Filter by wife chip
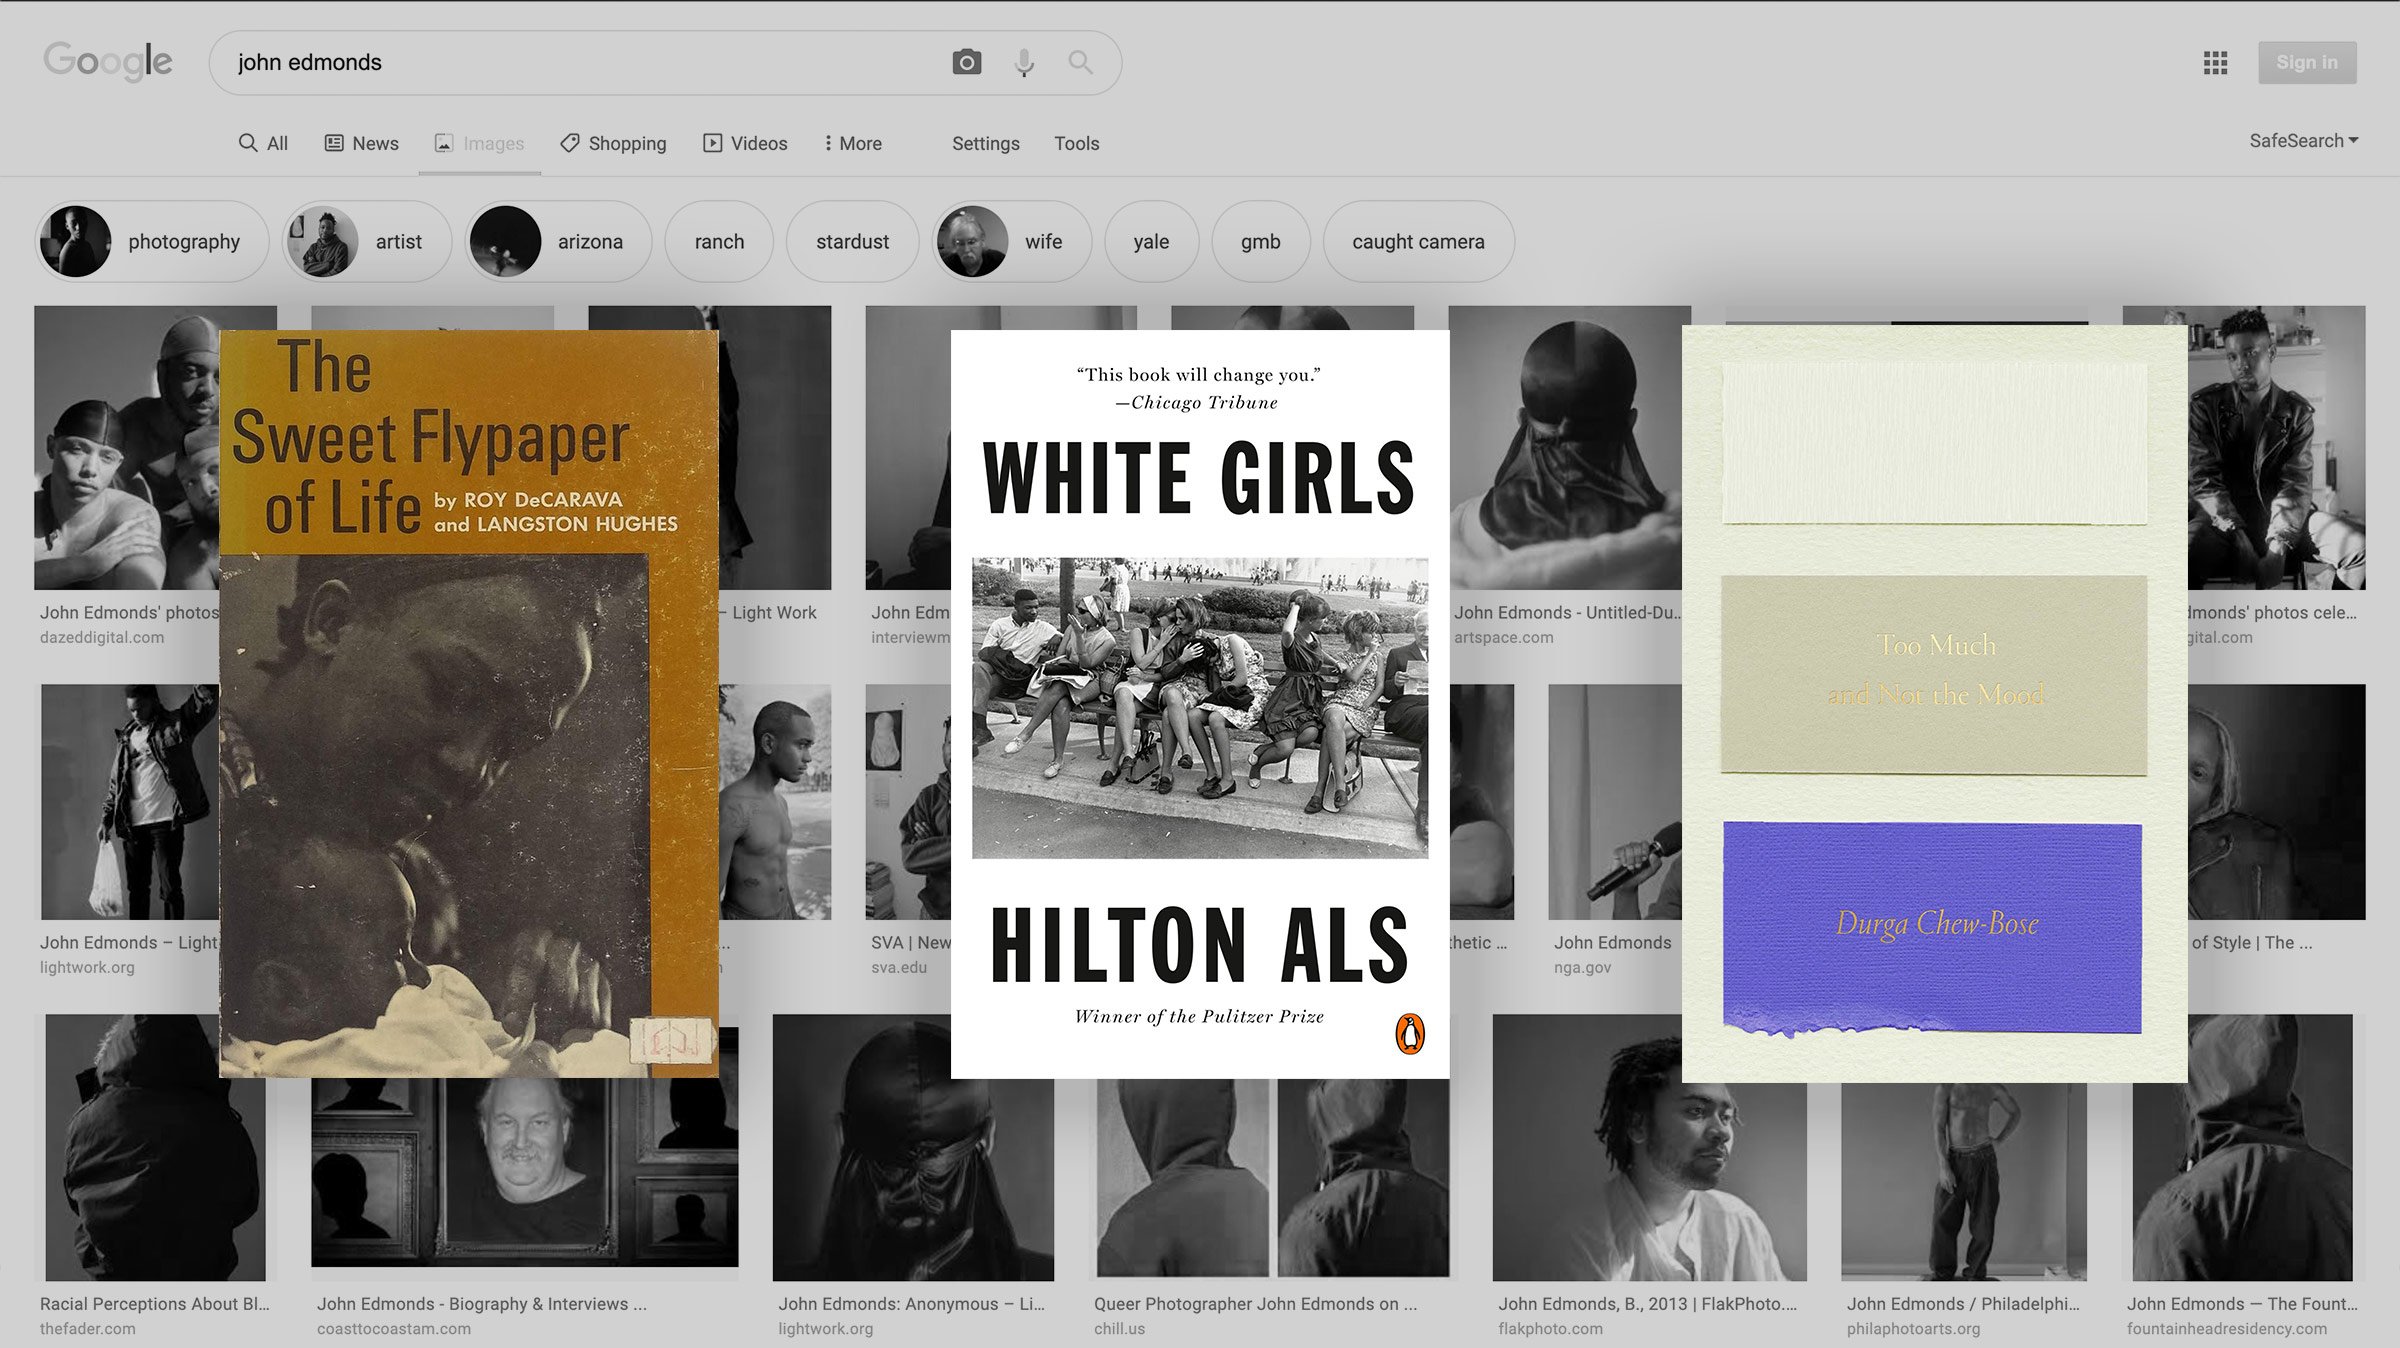The image size is (2400, 1348). [x=1011, y=241]
